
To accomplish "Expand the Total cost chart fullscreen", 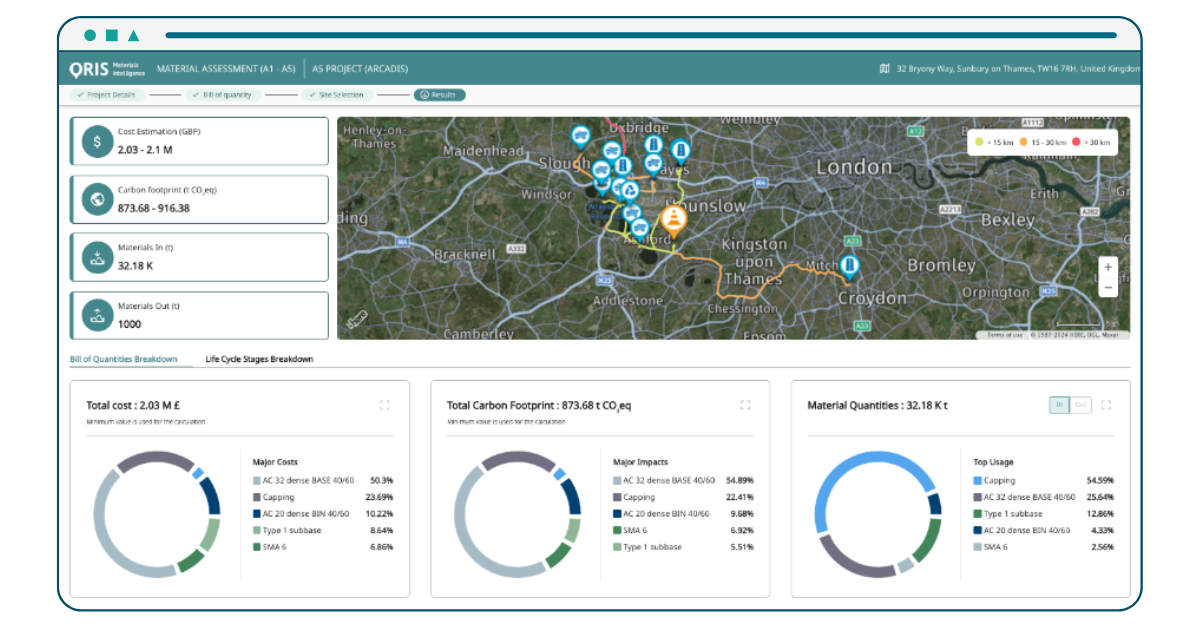I will (385, 405).
